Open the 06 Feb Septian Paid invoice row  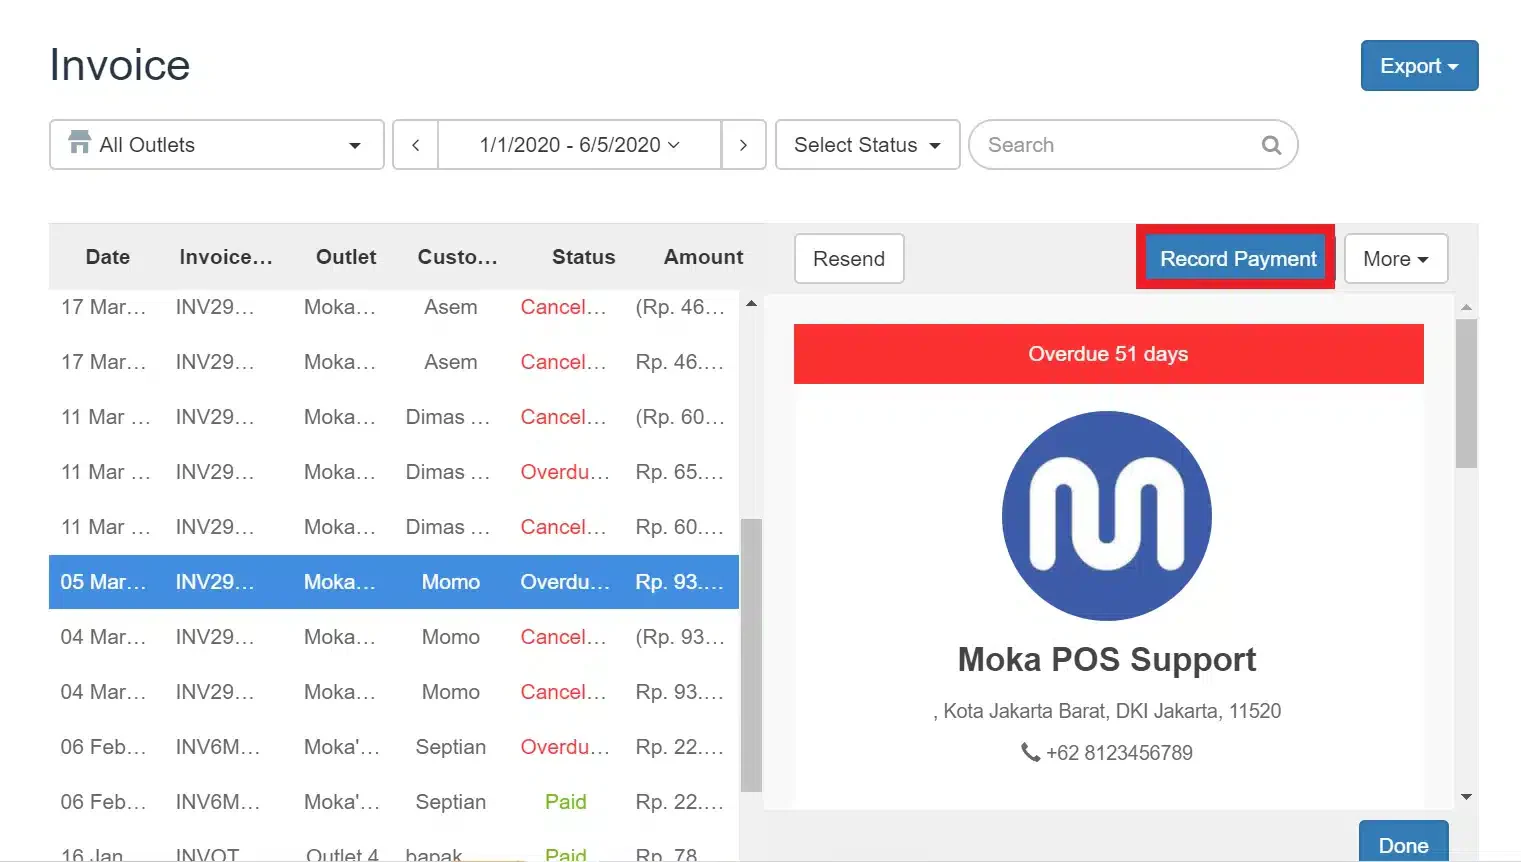pos(394,802)
